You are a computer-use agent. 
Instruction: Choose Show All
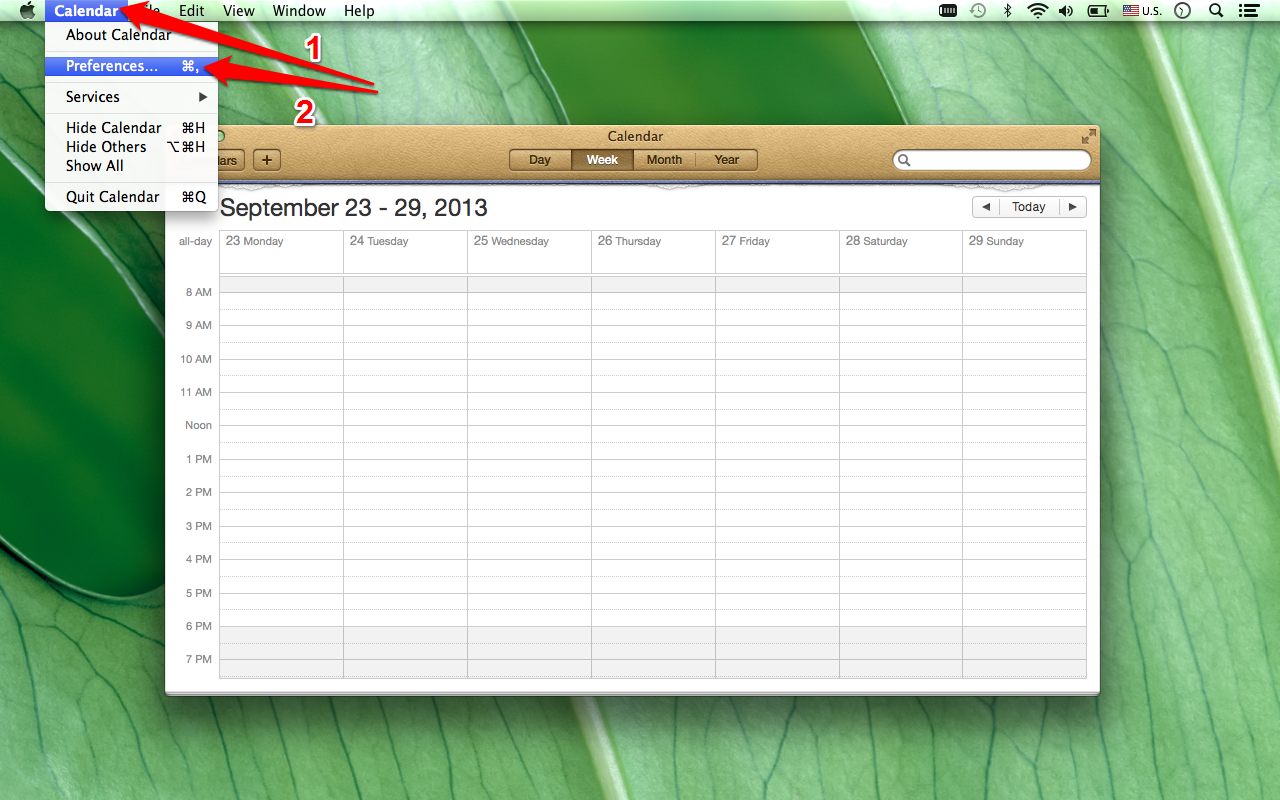[x=131, y=166]
